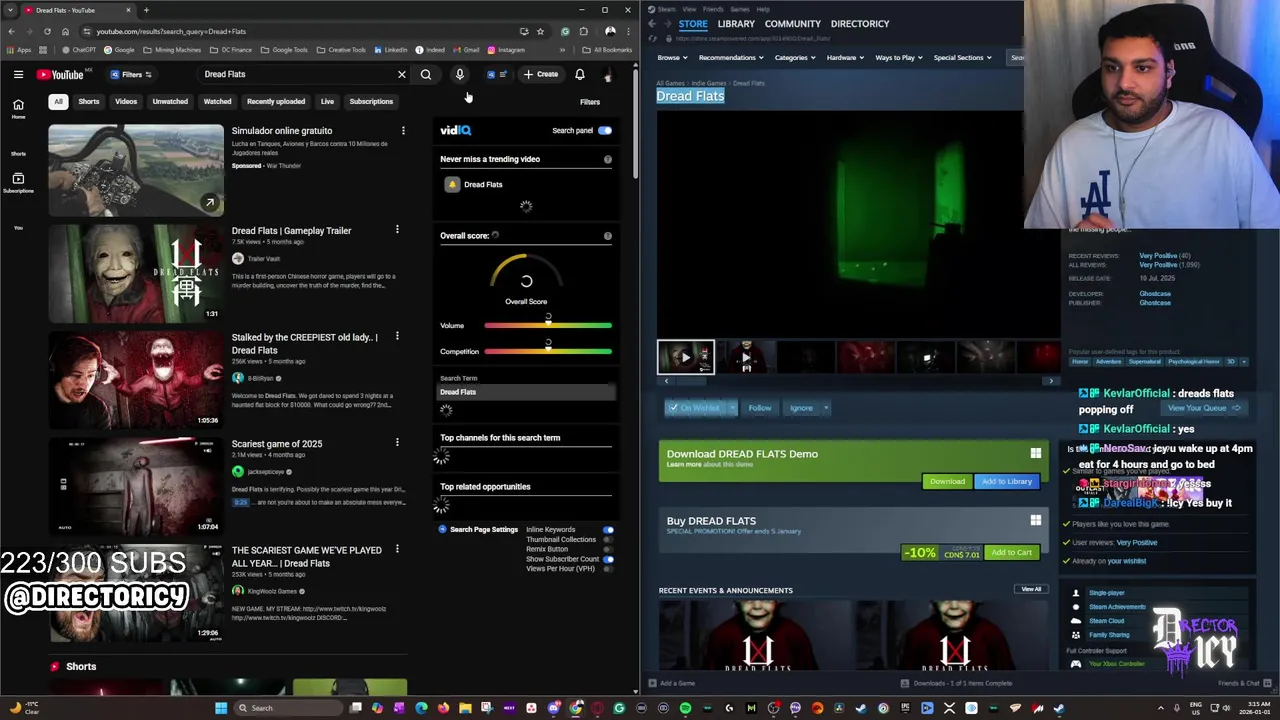Viewport: 1280px width, 720px height.
Task: Follow Dread Flats on Steam
Action: click(x=760, y=408)
